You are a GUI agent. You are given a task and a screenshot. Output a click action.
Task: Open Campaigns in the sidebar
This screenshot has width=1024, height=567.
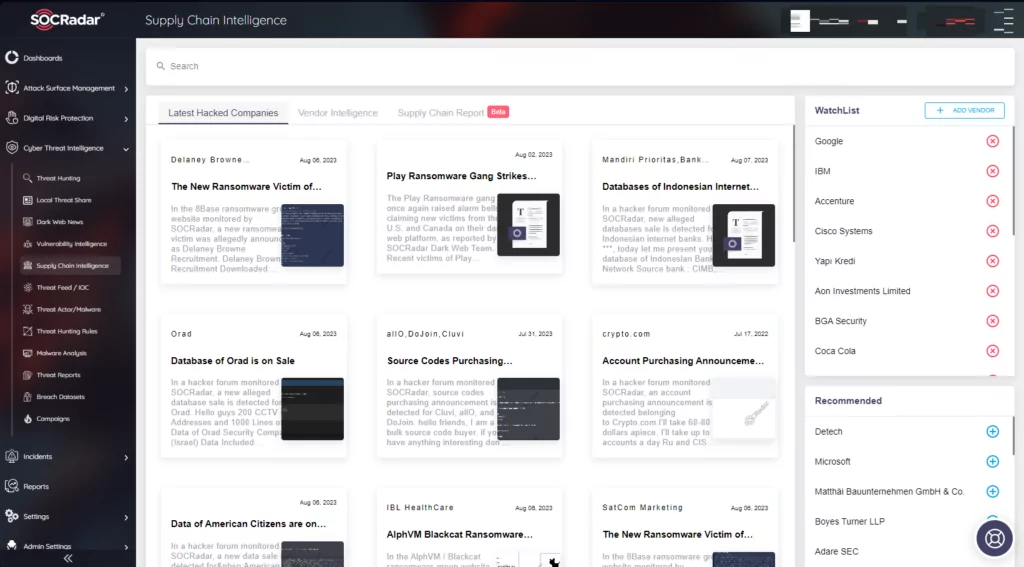pyautogui.click(x=52, y=419)
